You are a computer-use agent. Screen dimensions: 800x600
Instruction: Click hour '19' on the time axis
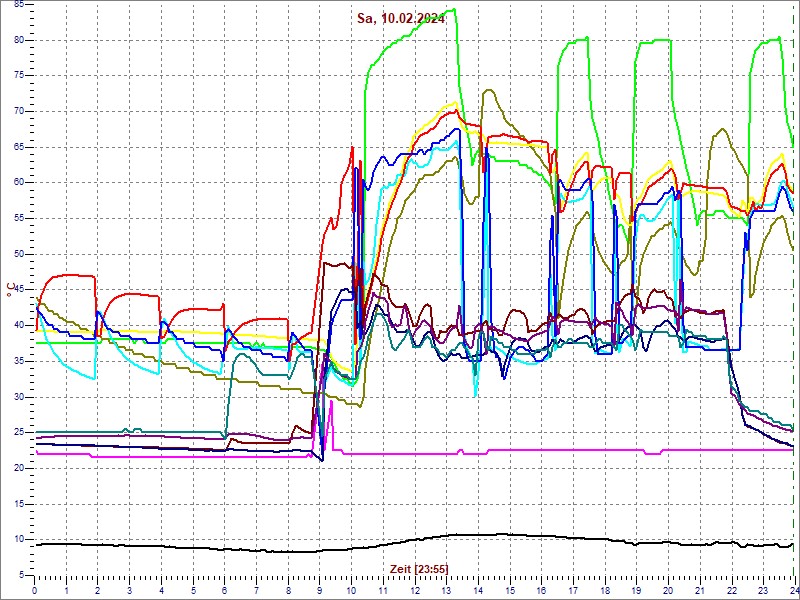coord(636,590)
